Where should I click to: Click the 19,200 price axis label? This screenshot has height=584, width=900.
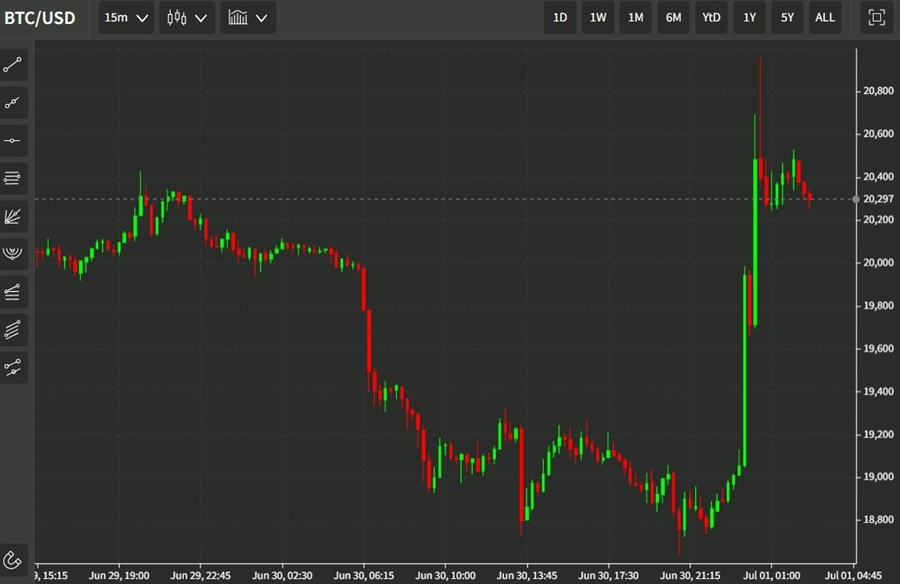pyautogui.click(x=878, y=435)
